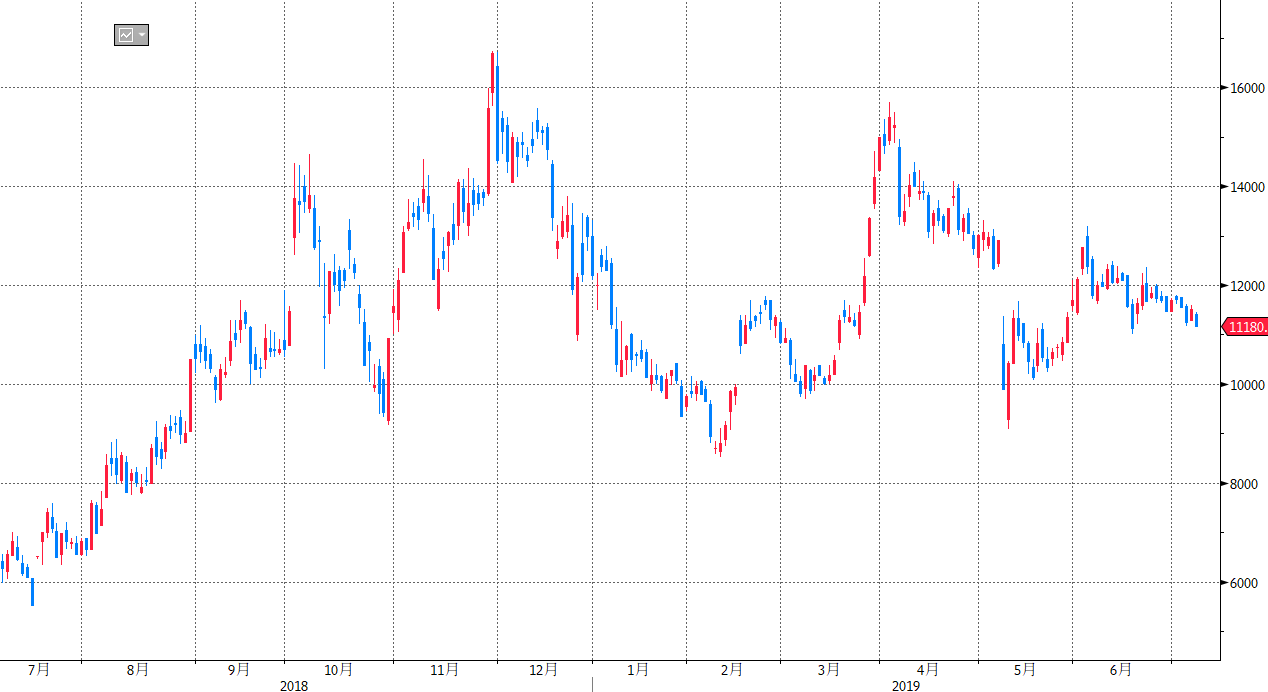
Task: Select the 12月 month marker
Action: [544, 670]
